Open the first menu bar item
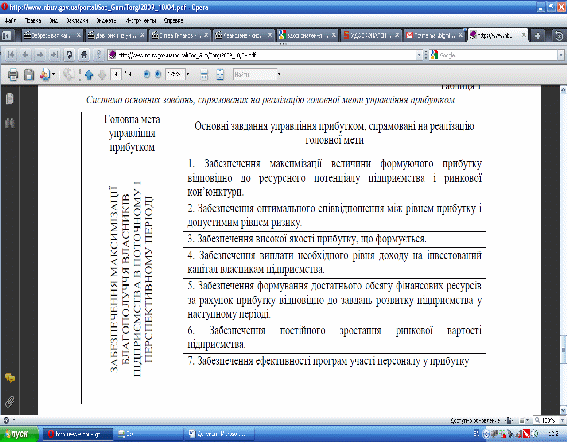Viewport: 568px width, 443px height. point(11,21)
